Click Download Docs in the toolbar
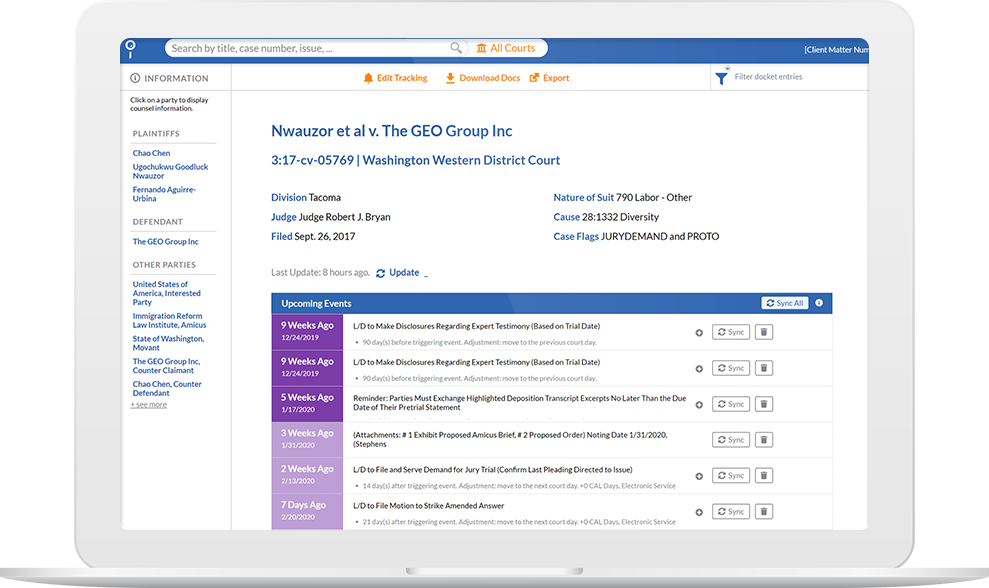This screenshot has height=588, width=989. click(x=483, y=78)
